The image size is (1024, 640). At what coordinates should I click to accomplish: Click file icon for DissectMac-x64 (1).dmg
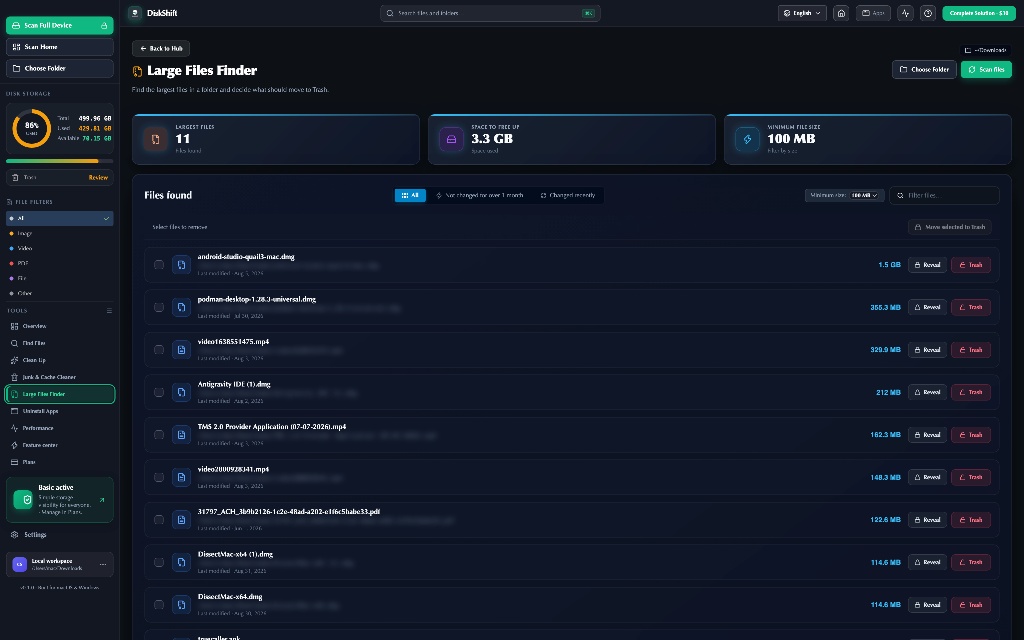182,562
